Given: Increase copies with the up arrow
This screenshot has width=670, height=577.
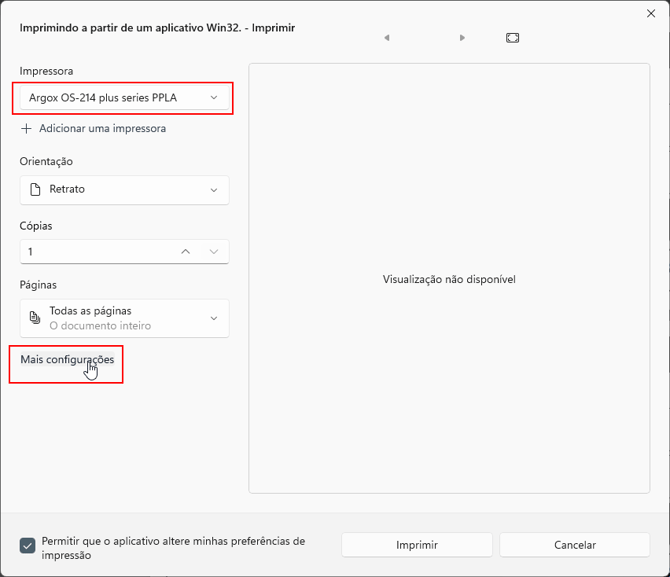Looking at the screenshot, I should [185, 252].
